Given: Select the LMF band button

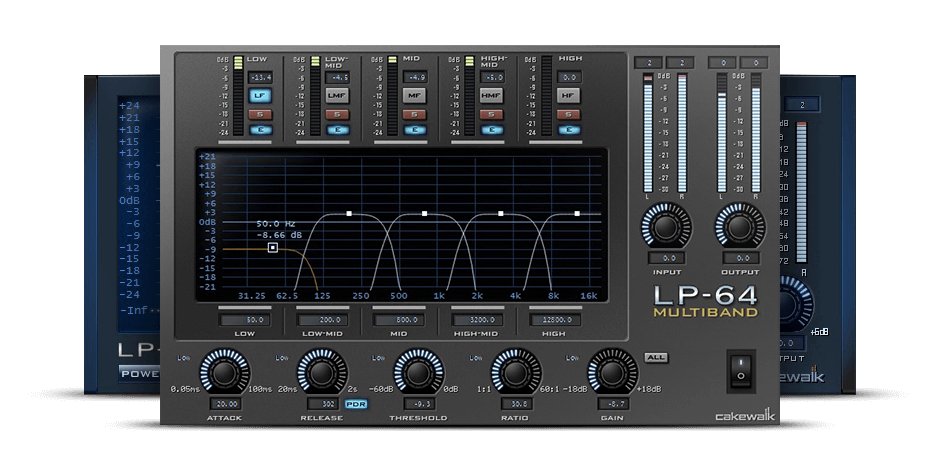Looking at the screenshot, I should click(x=337, y=95).
